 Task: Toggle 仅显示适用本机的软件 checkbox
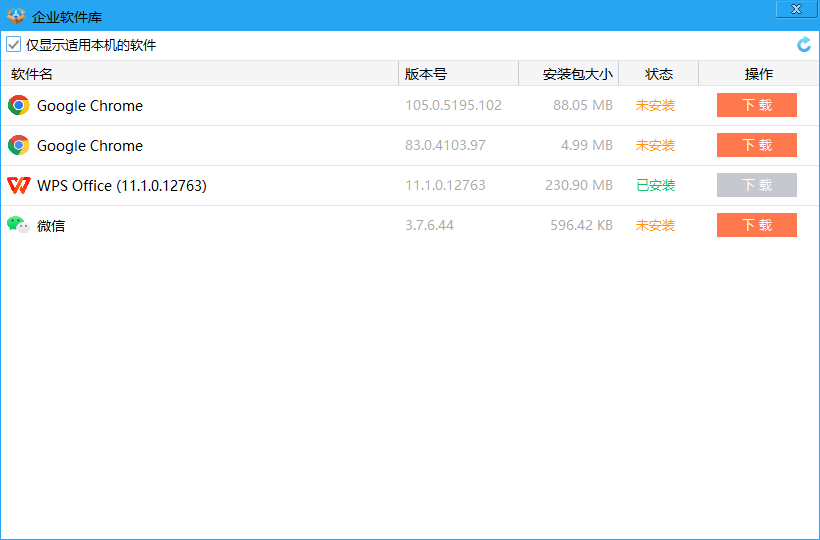(14, 44)
